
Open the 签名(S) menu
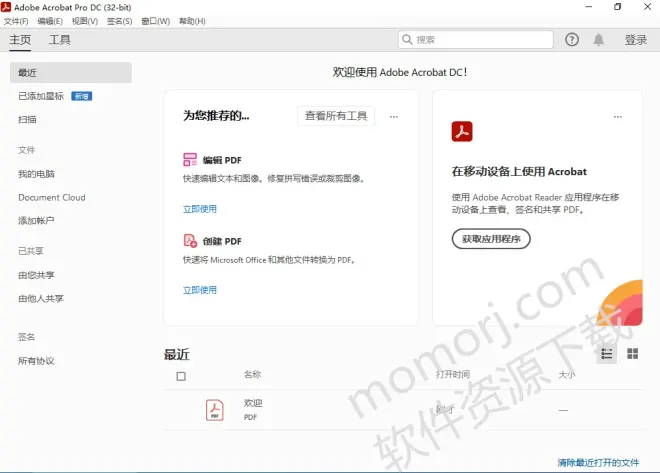120,21
